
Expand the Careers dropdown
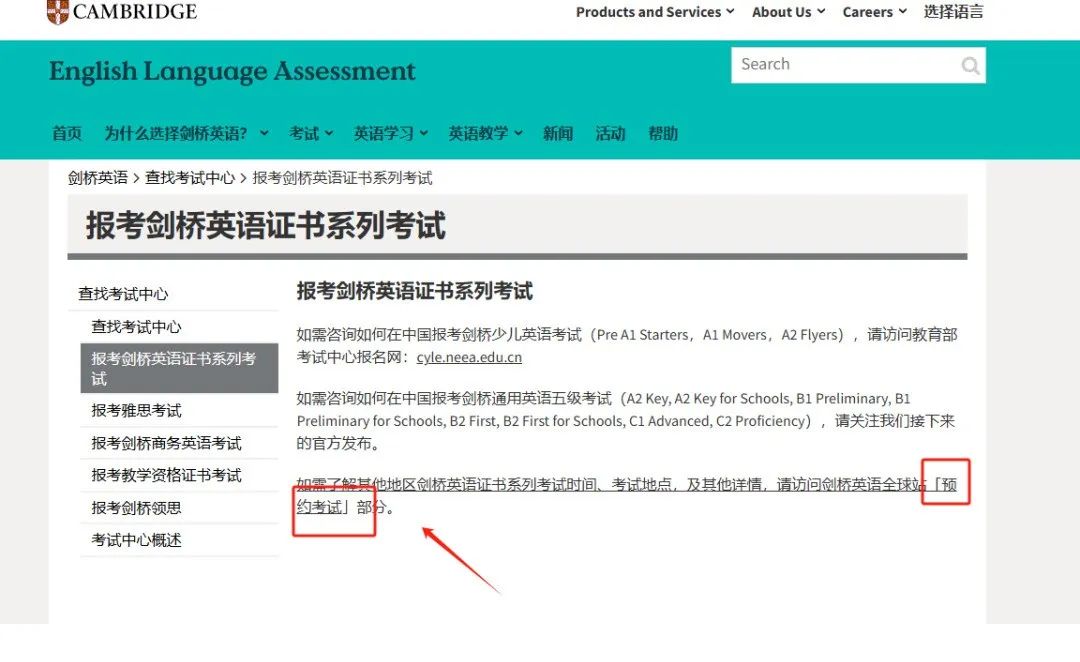point(874,12)
